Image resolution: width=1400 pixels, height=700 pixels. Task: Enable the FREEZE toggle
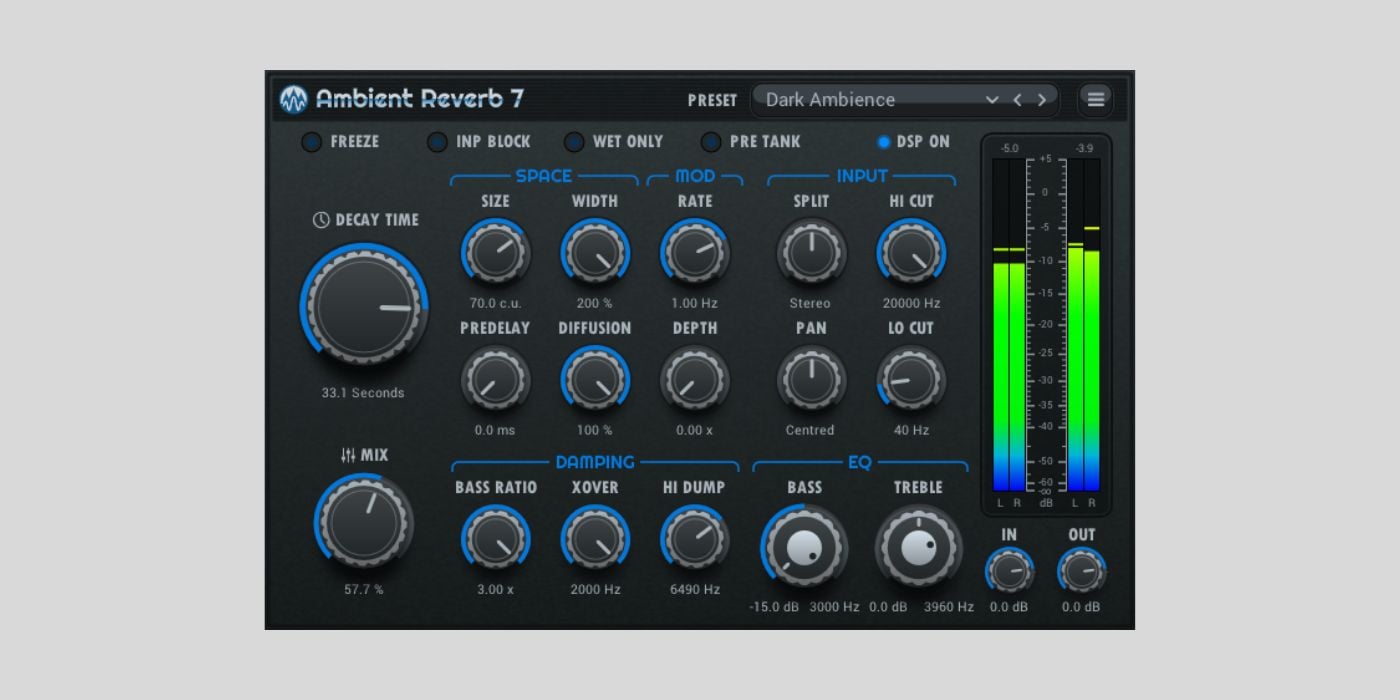pyautogui.click(x=312, y=142)
